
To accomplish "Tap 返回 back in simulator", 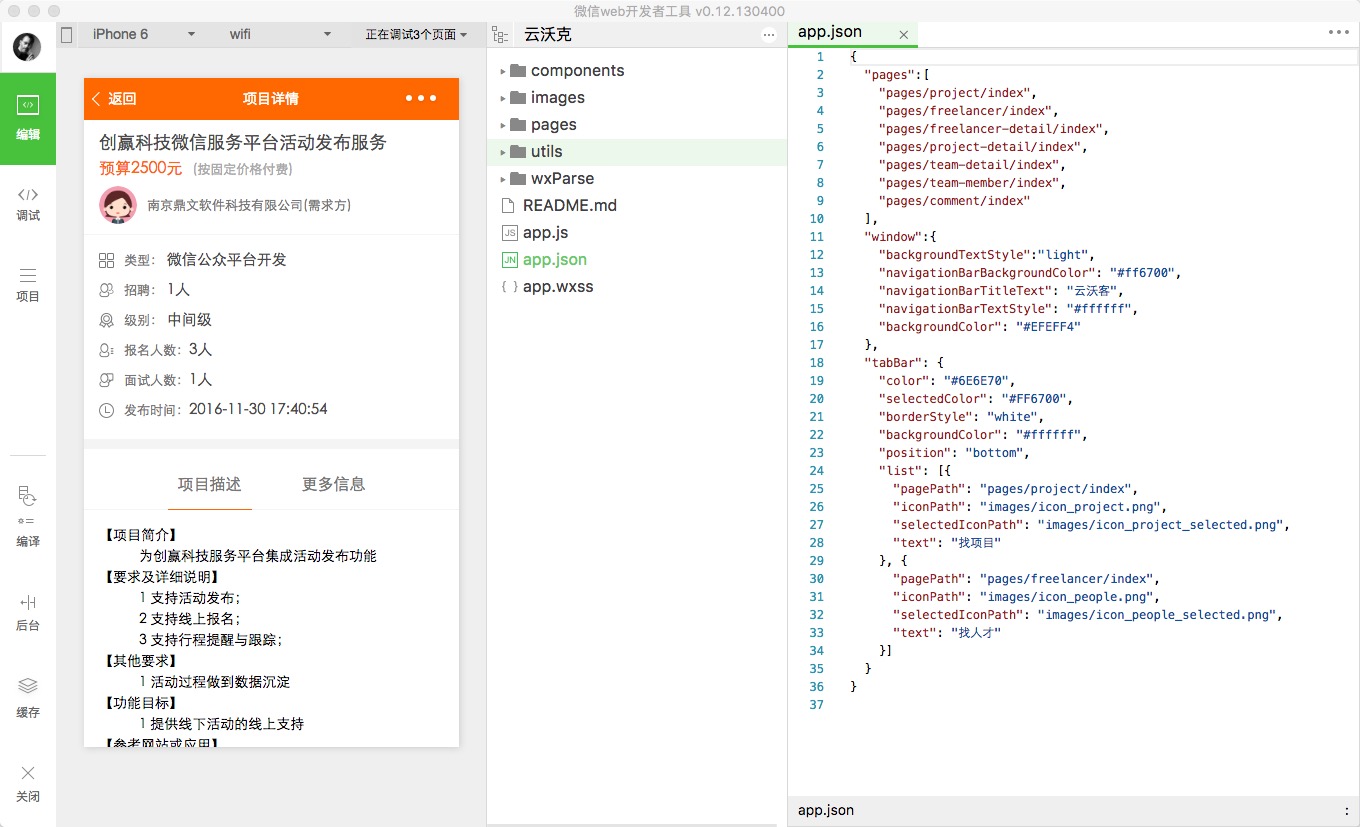I will [x=114, y=98].
